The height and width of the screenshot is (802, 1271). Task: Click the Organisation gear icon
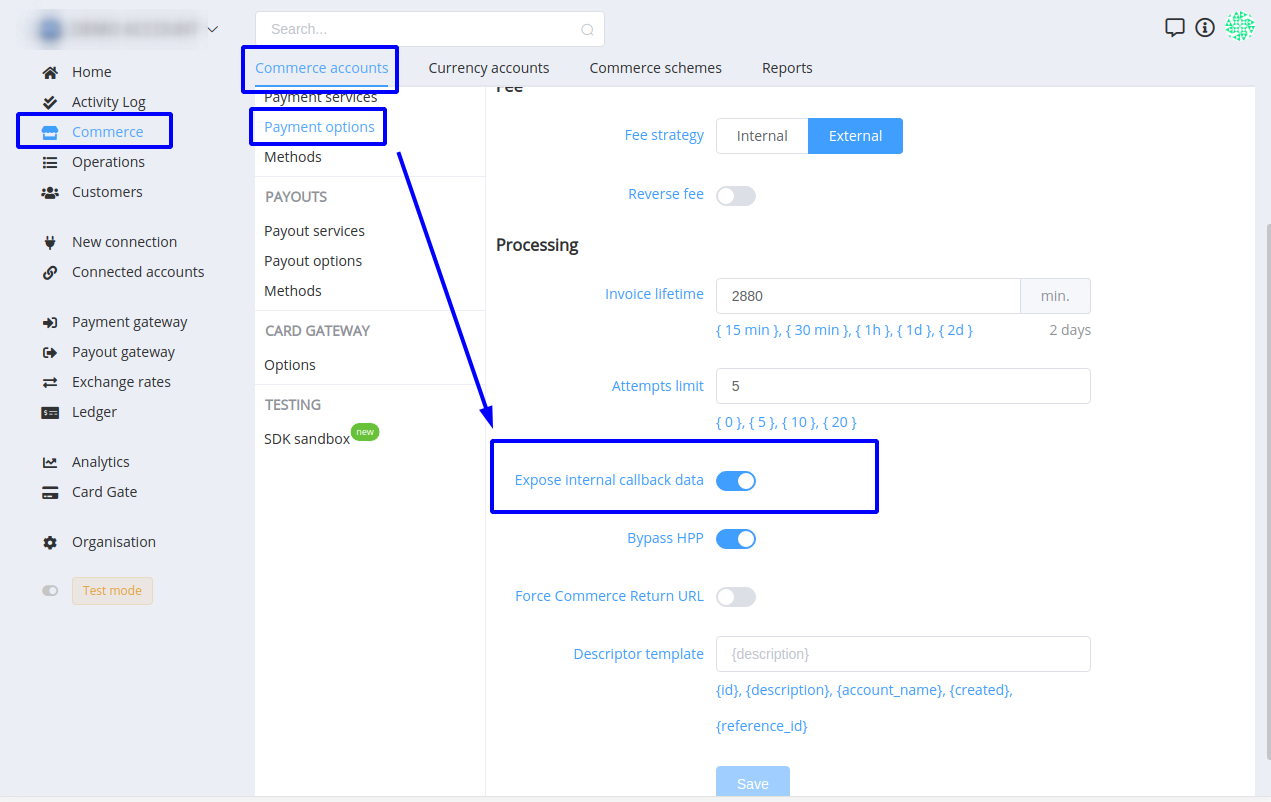point(50,542)
